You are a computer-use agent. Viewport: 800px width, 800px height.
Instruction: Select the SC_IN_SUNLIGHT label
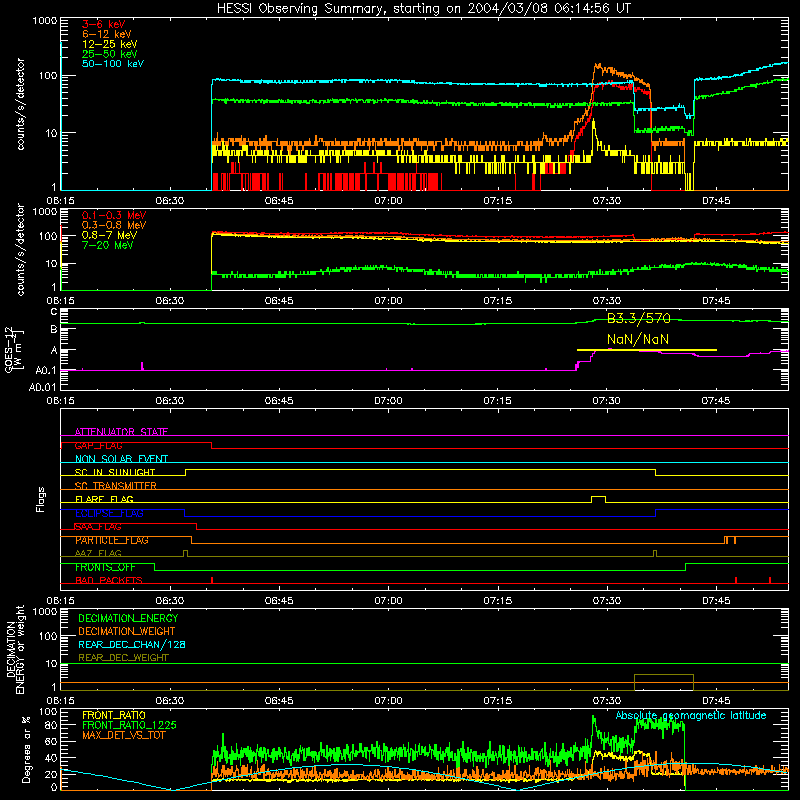click(x=115, y=472)
